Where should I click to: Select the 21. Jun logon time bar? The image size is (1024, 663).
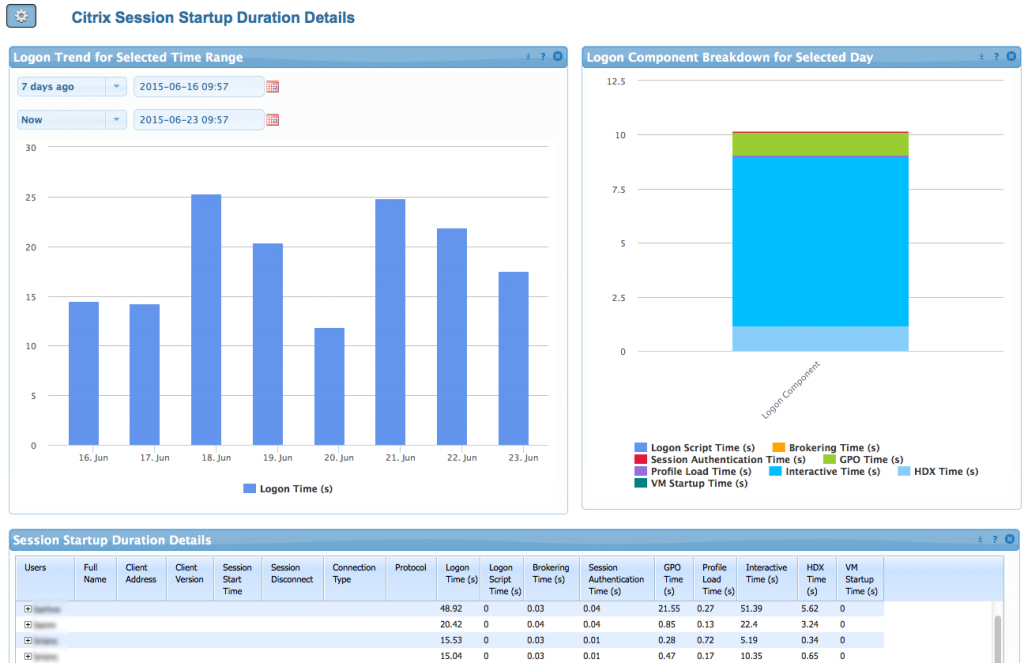tap(390, 322)
